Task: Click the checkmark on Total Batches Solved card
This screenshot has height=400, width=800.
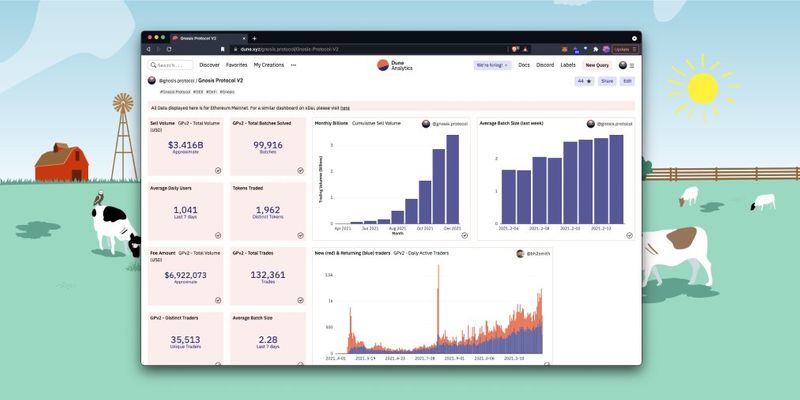Action: tap(300, 170)
